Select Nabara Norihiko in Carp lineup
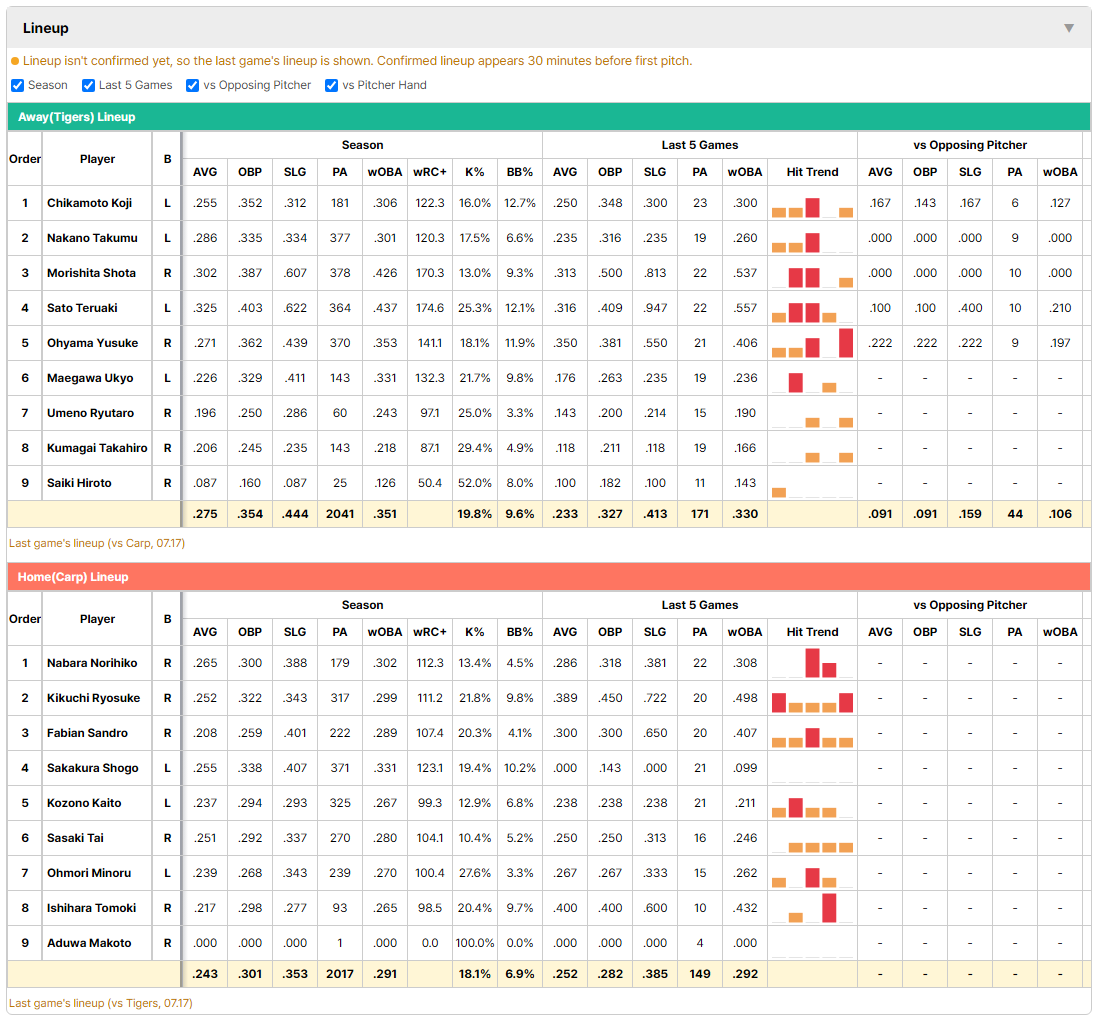This screenshot has width=1098, height=1021. pos(92,663)
